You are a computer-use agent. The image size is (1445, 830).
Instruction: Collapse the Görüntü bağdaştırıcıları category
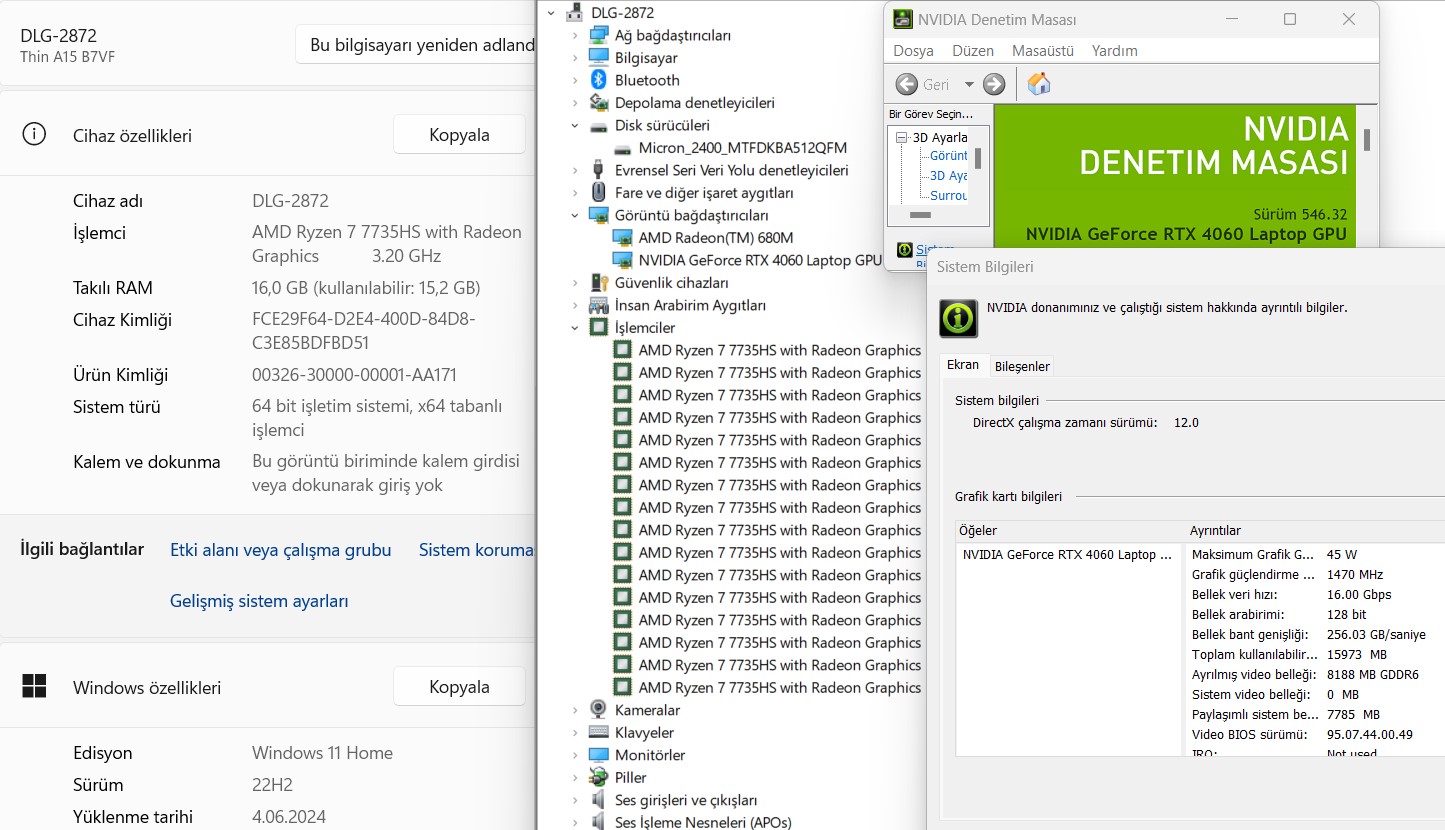point(575,215)
